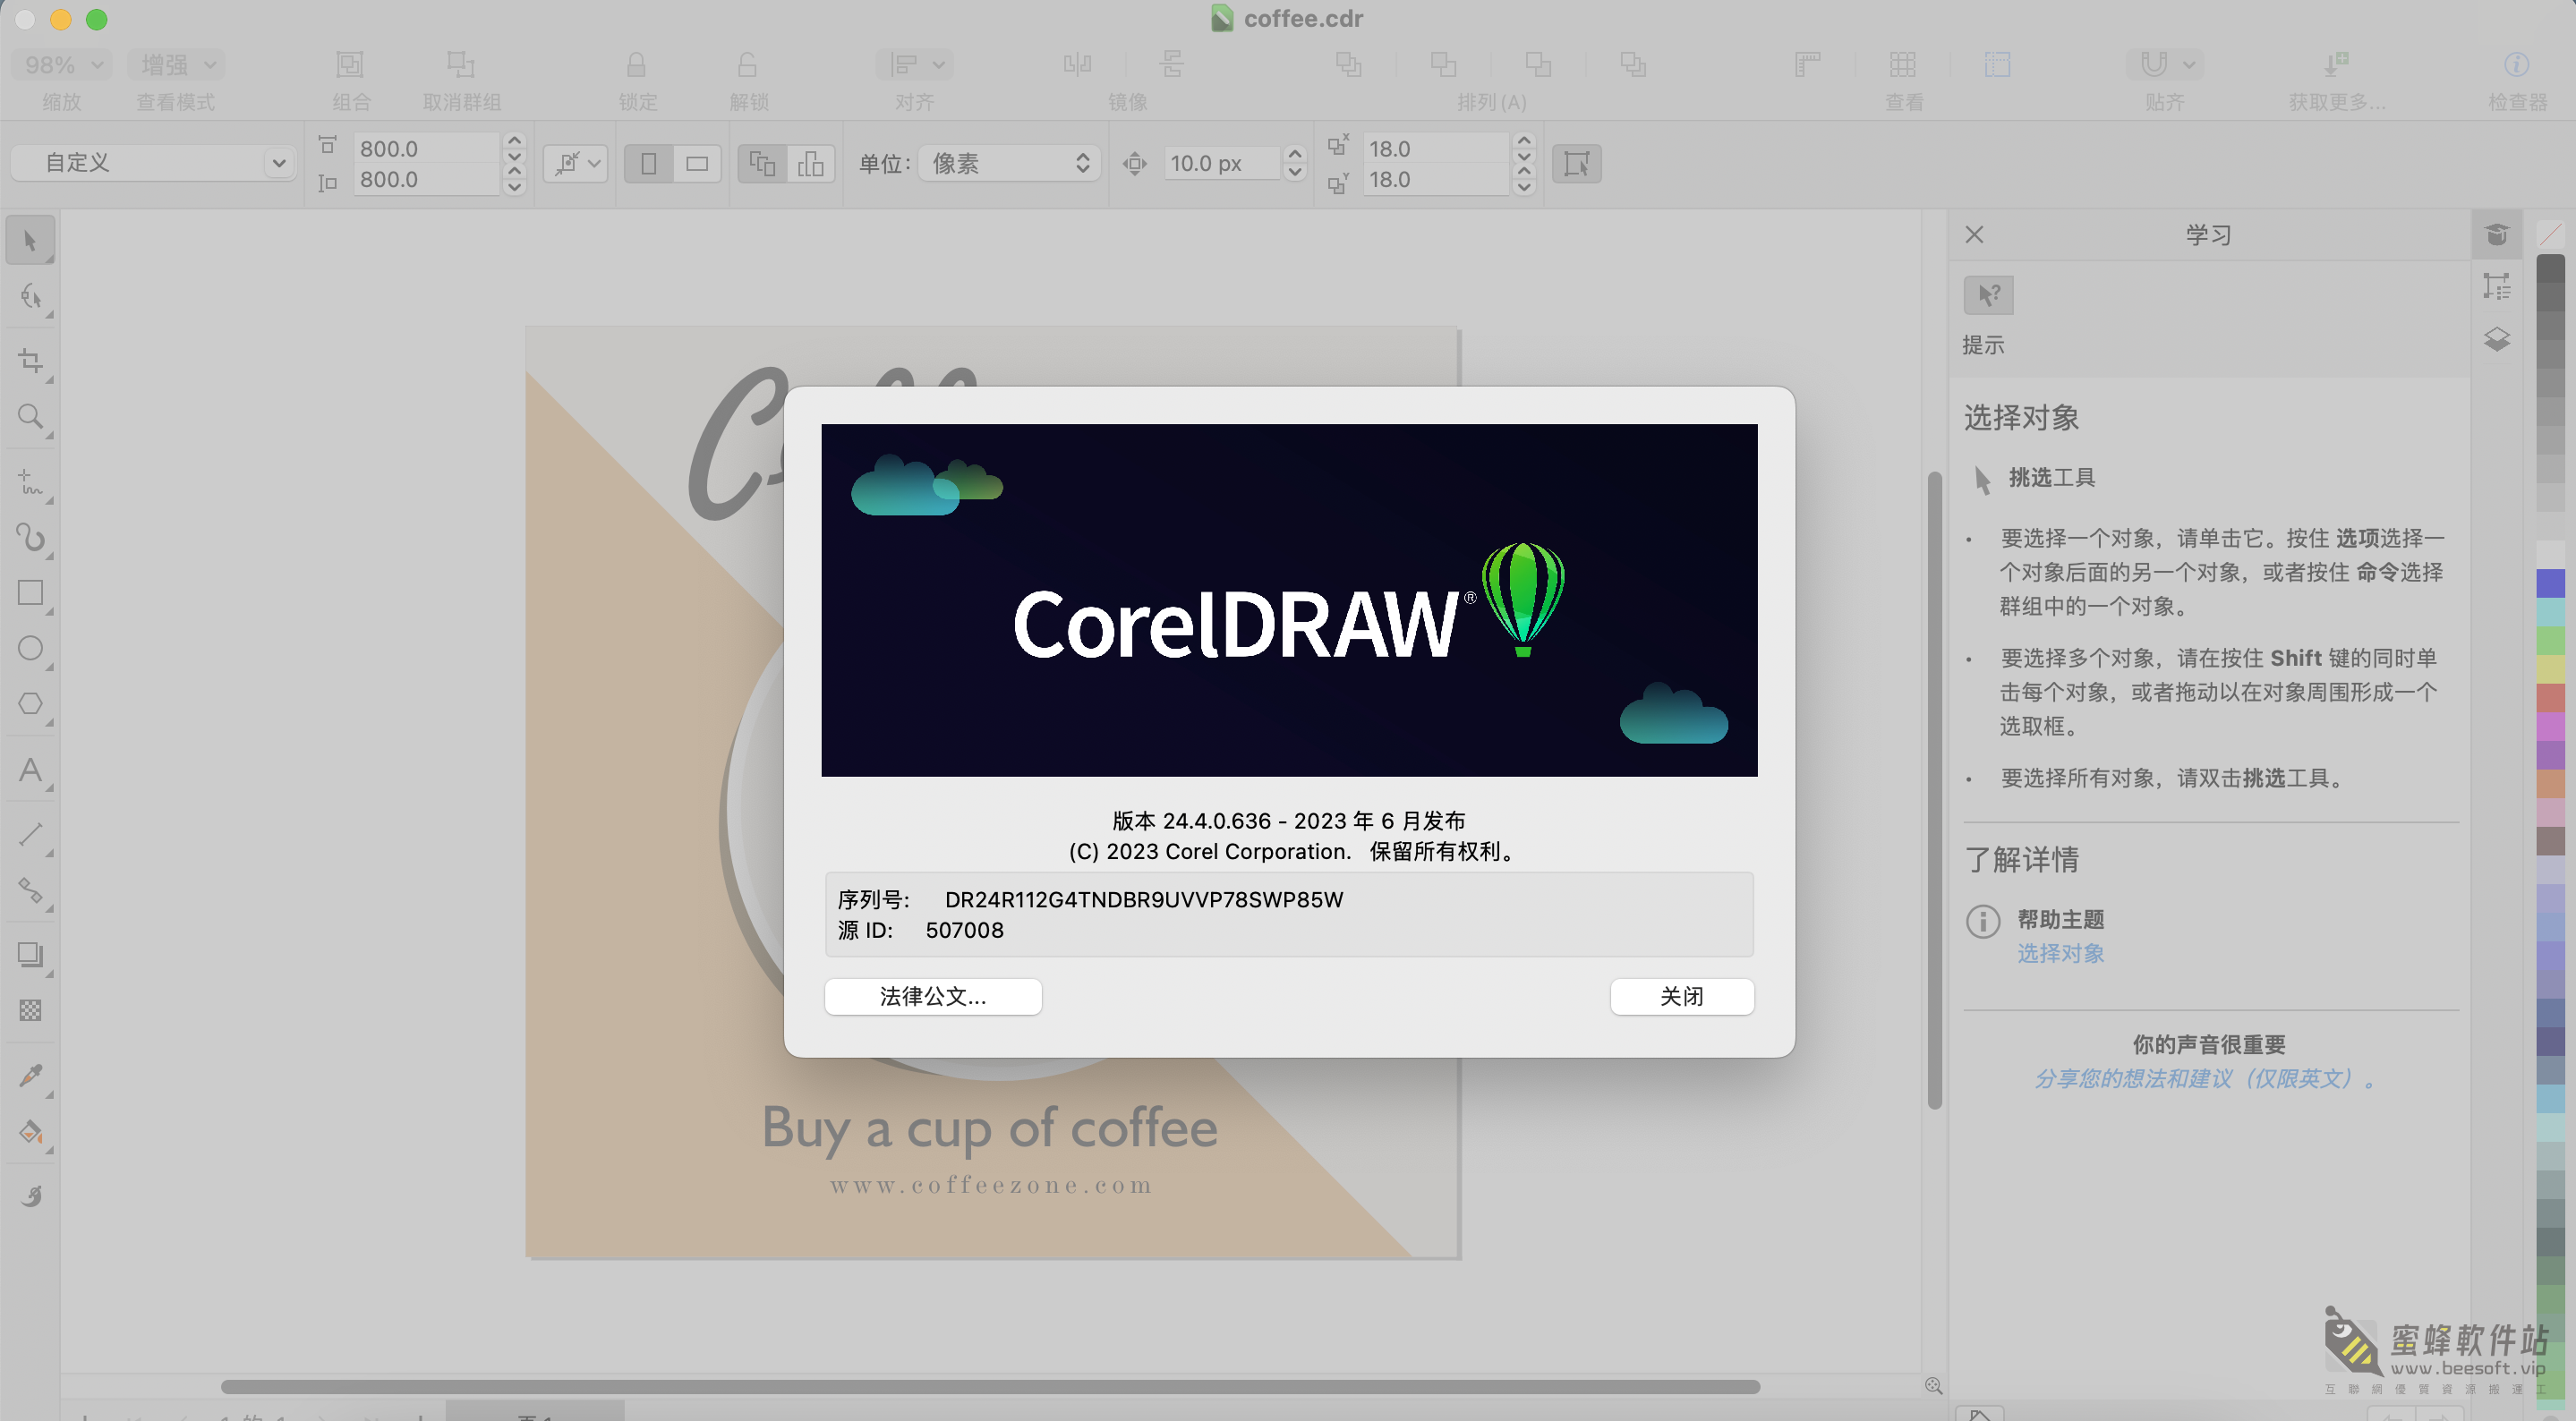
Task: Expand the Align options dropdown
Action: (x=915, y=65)
